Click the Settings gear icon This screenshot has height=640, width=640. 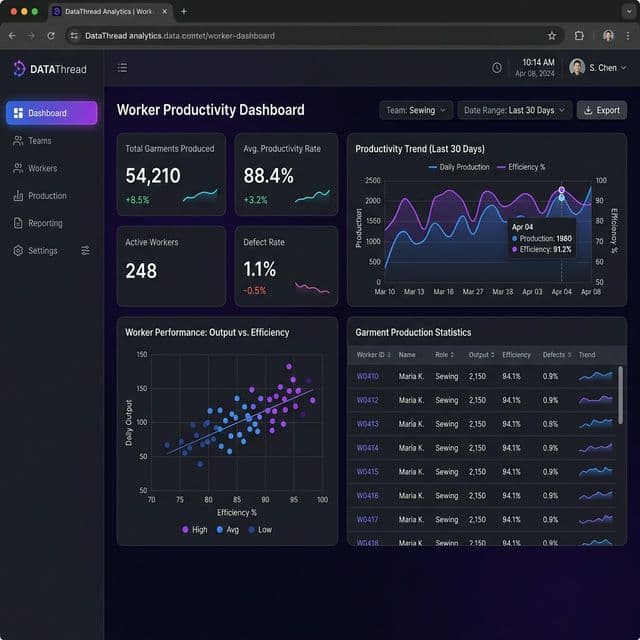18,251
